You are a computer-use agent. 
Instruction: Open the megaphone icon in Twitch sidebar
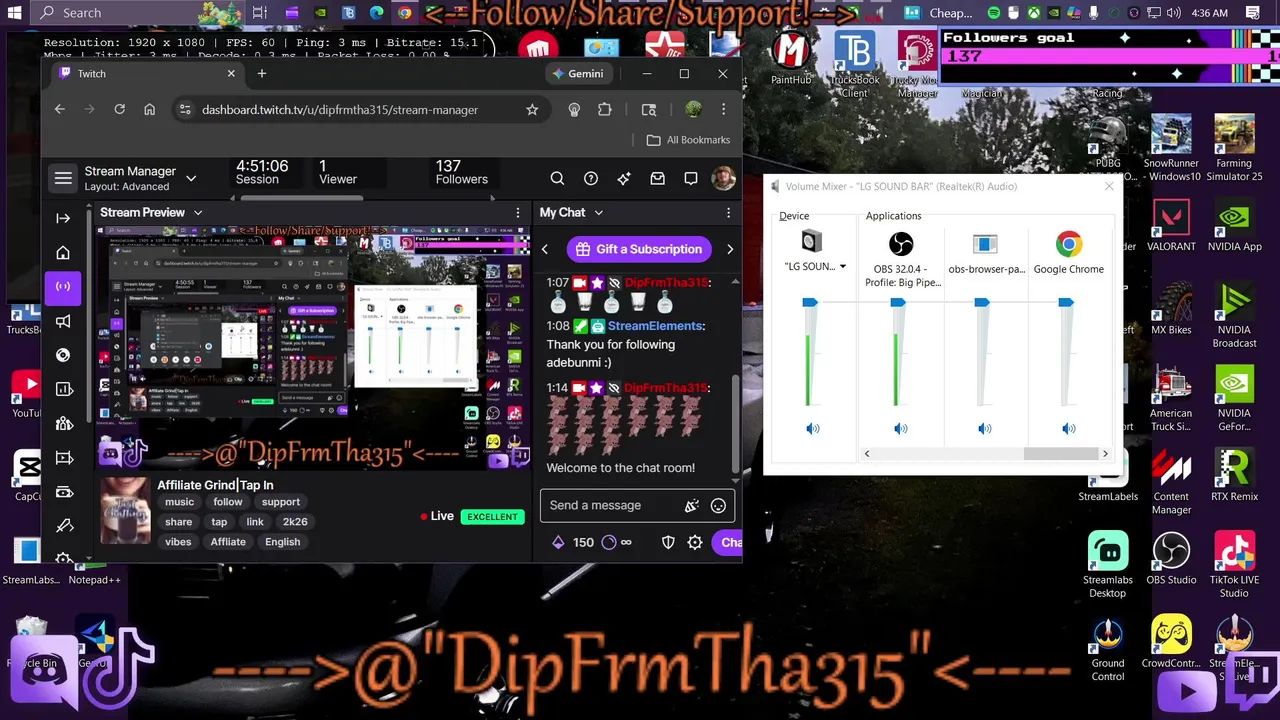63,321
